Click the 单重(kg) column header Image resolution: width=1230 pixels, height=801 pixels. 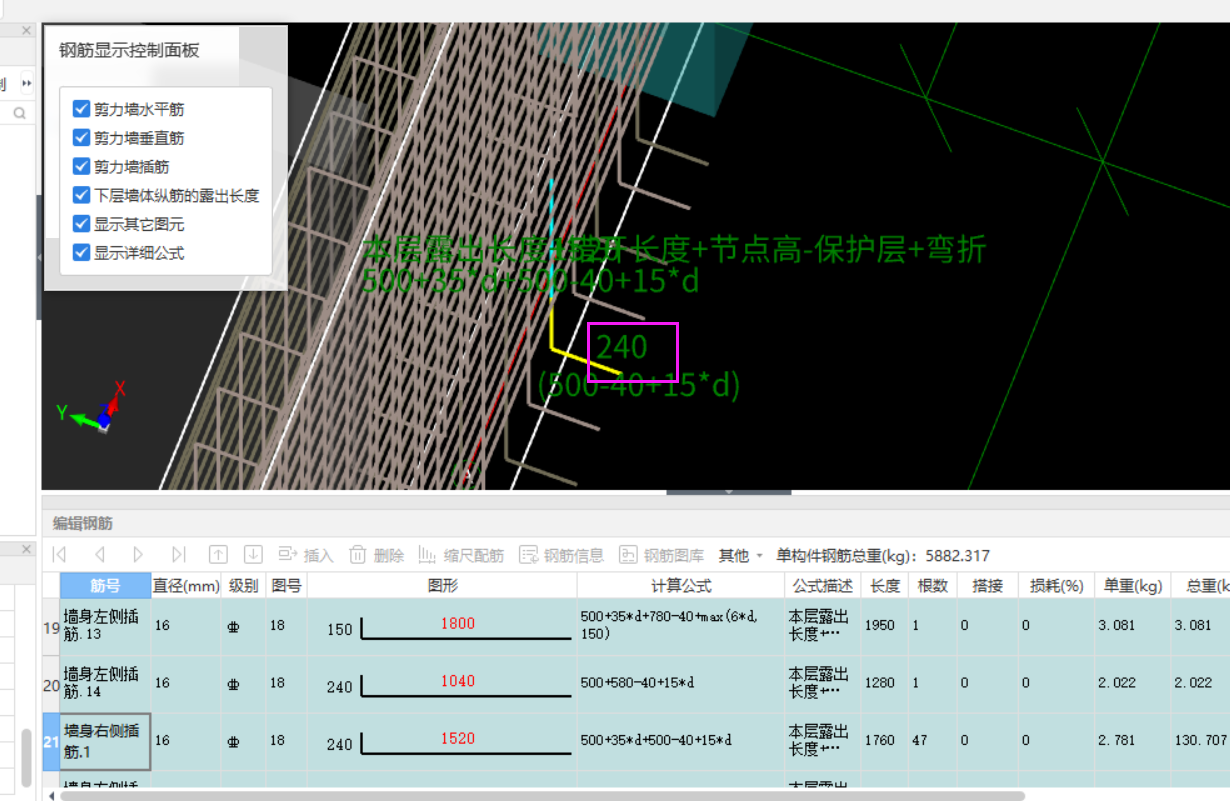click(1132, 585)
